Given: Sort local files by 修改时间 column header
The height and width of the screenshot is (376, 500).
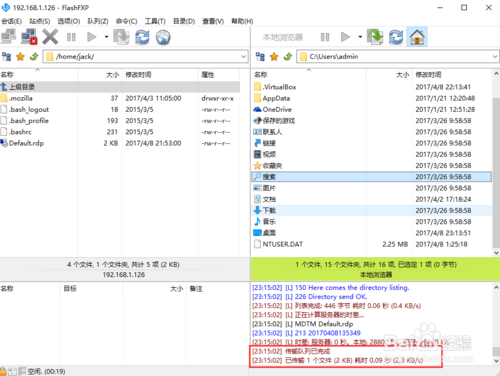Looking at the screenshot, I should (x=452, y=75).
